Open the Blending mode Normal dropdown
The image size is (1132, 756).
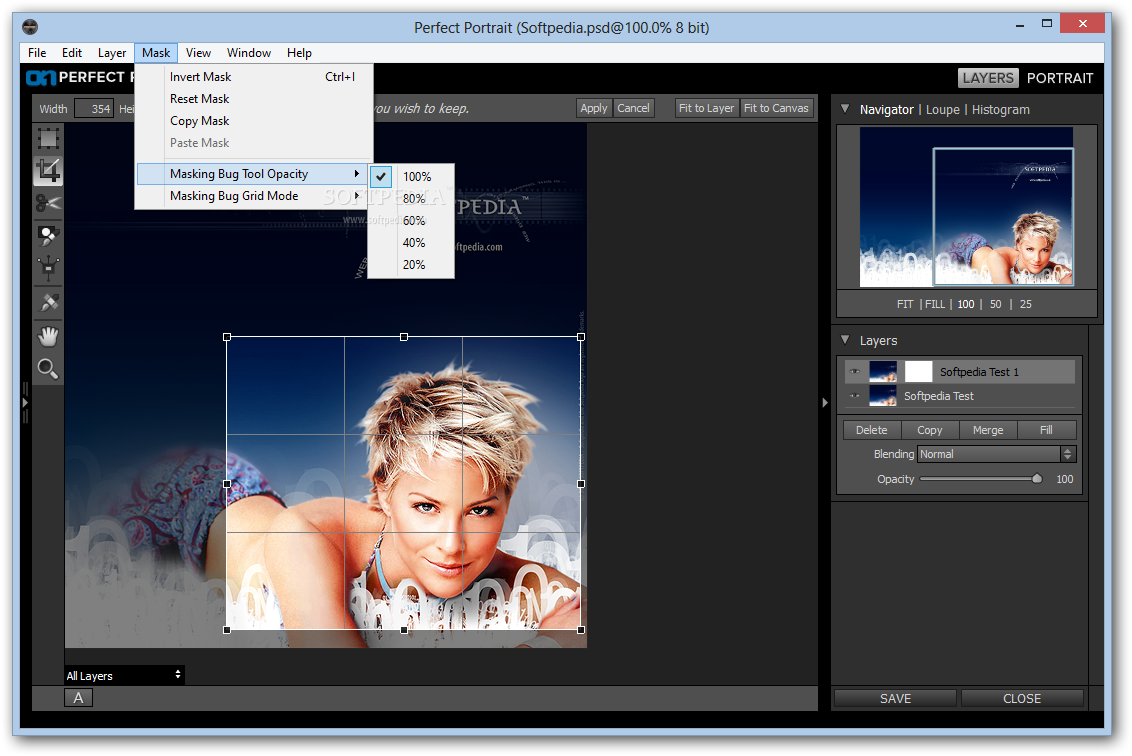[x=996, y=453]
